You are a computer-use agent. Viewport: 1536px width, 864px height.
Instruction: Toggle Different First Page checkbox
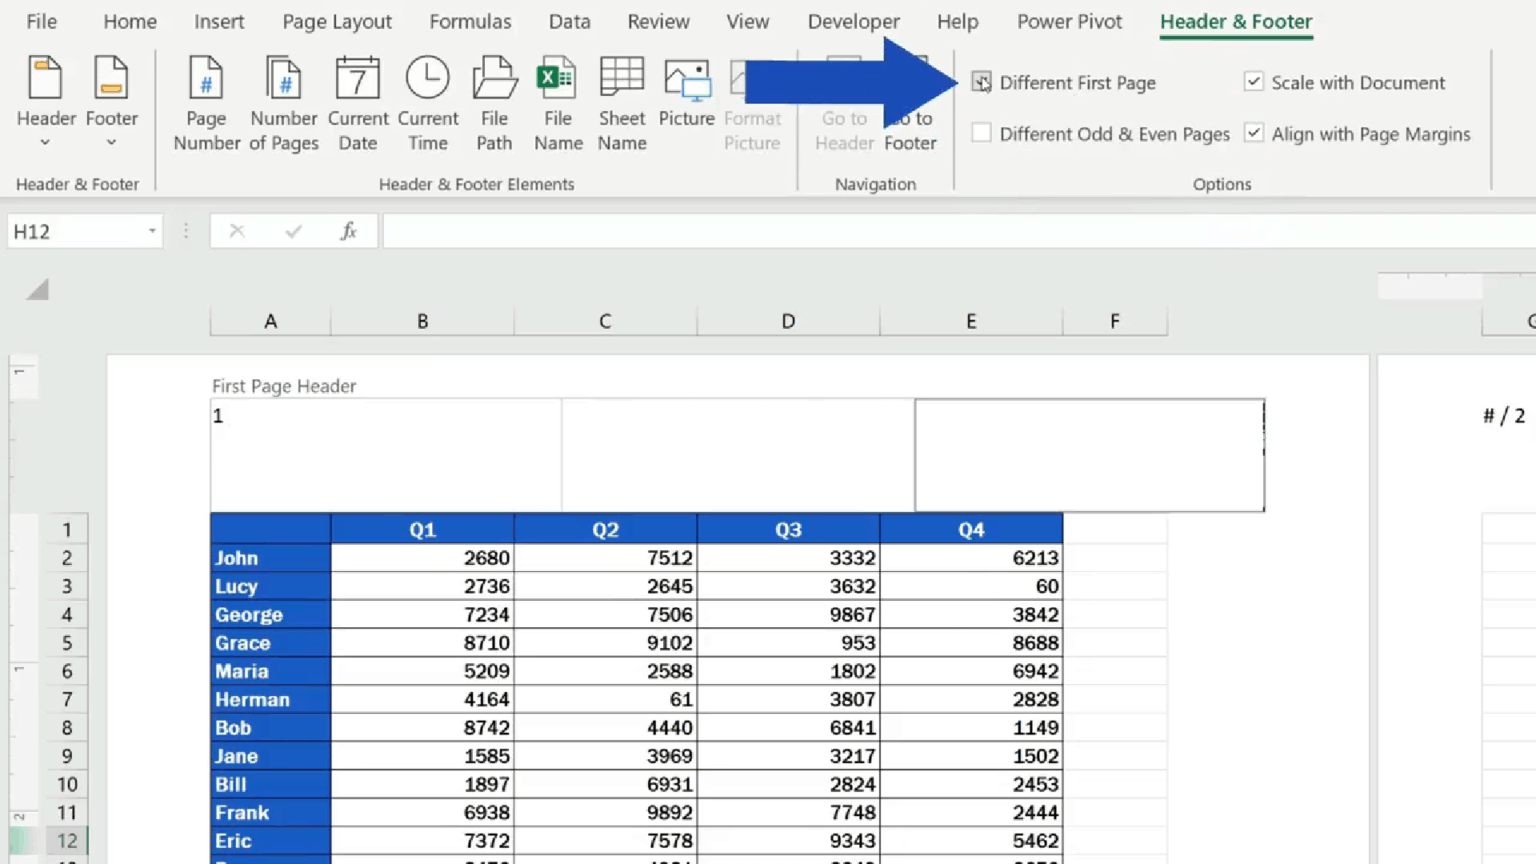tap(982, 83)
